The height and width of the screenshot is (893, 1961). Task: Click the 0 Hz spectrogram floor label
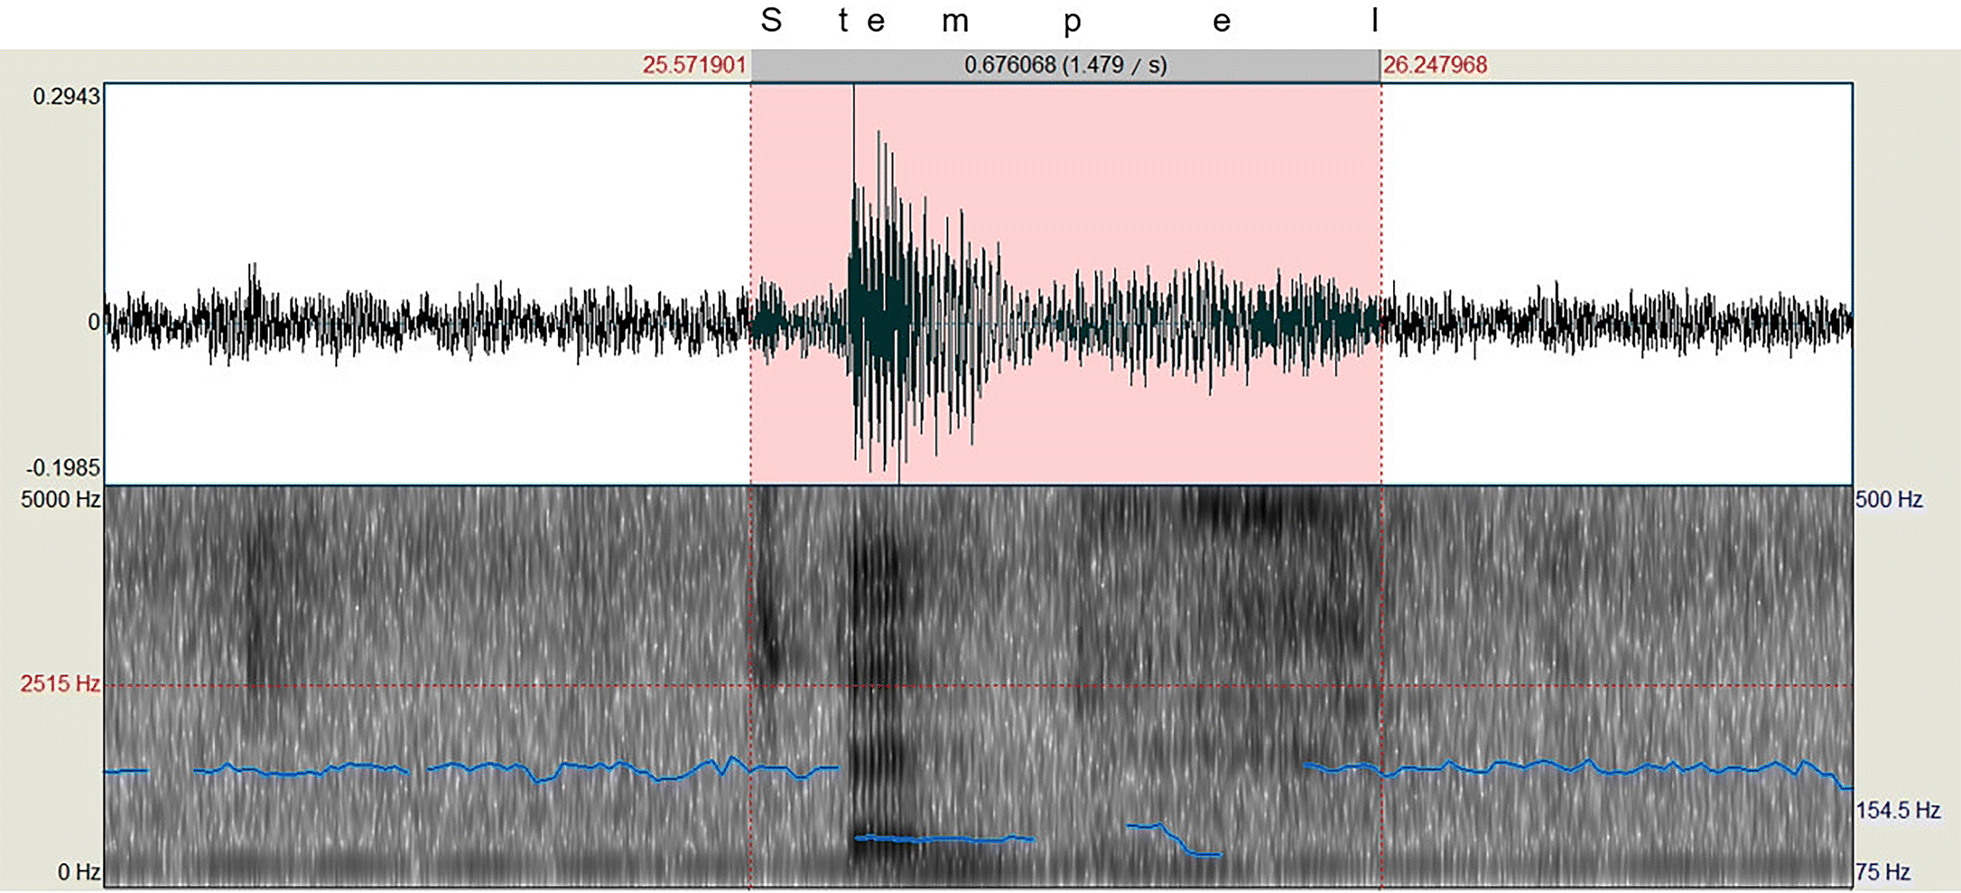pos(79,872)
